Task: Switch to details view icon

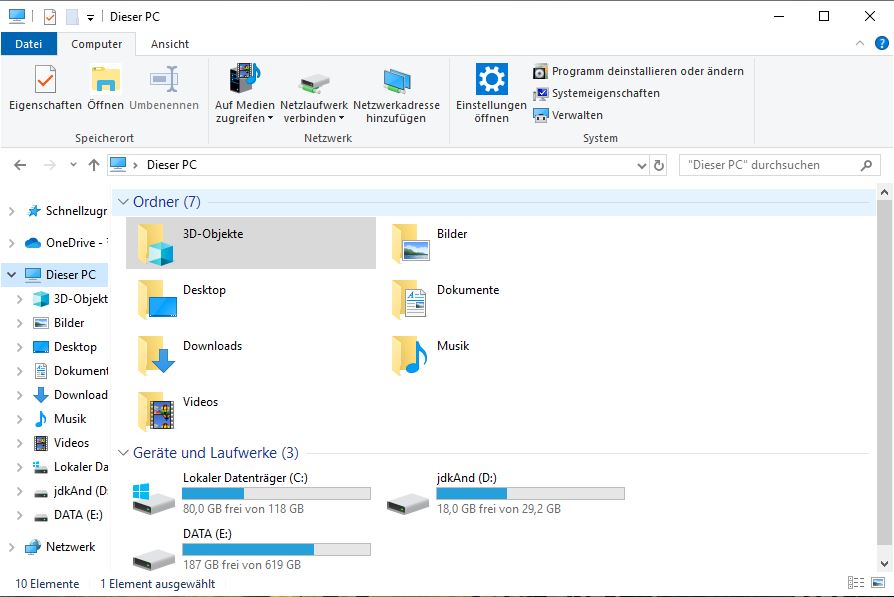Action: click(856, 583)
